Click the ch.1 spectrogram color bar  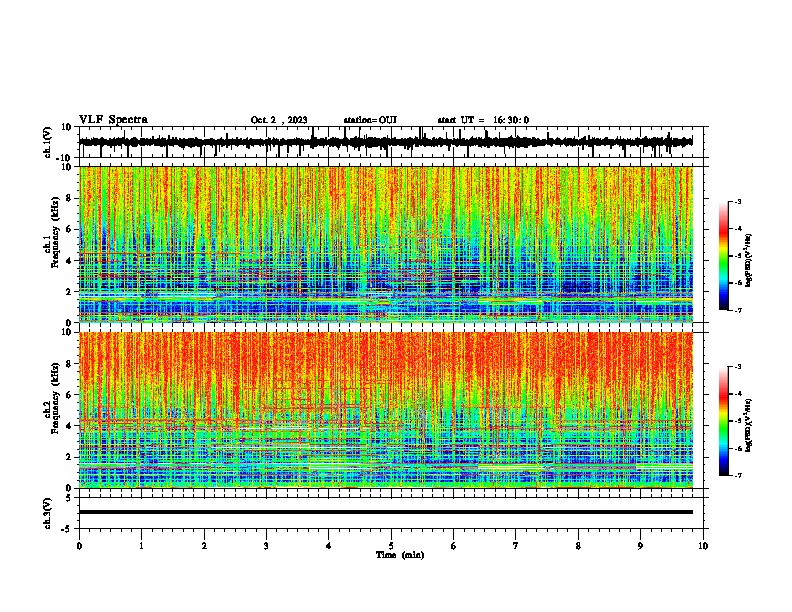(x=724, y=256)
